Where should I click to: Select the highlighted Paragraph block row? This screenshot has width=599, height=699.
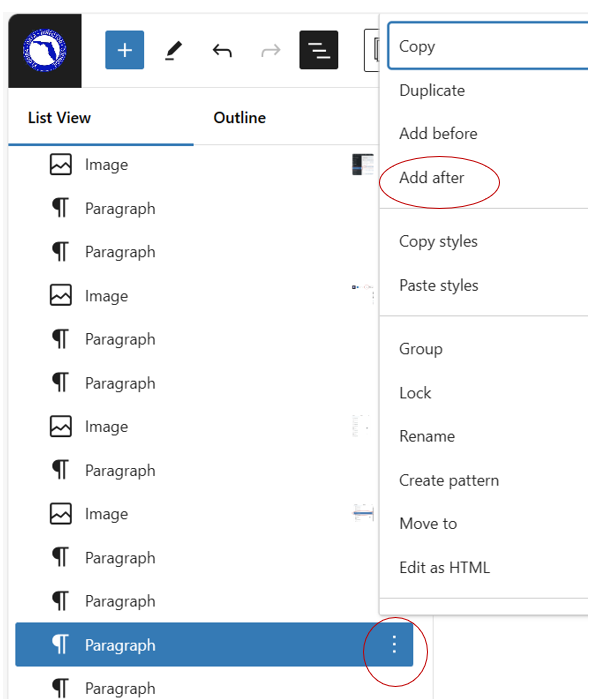[214, 645]
